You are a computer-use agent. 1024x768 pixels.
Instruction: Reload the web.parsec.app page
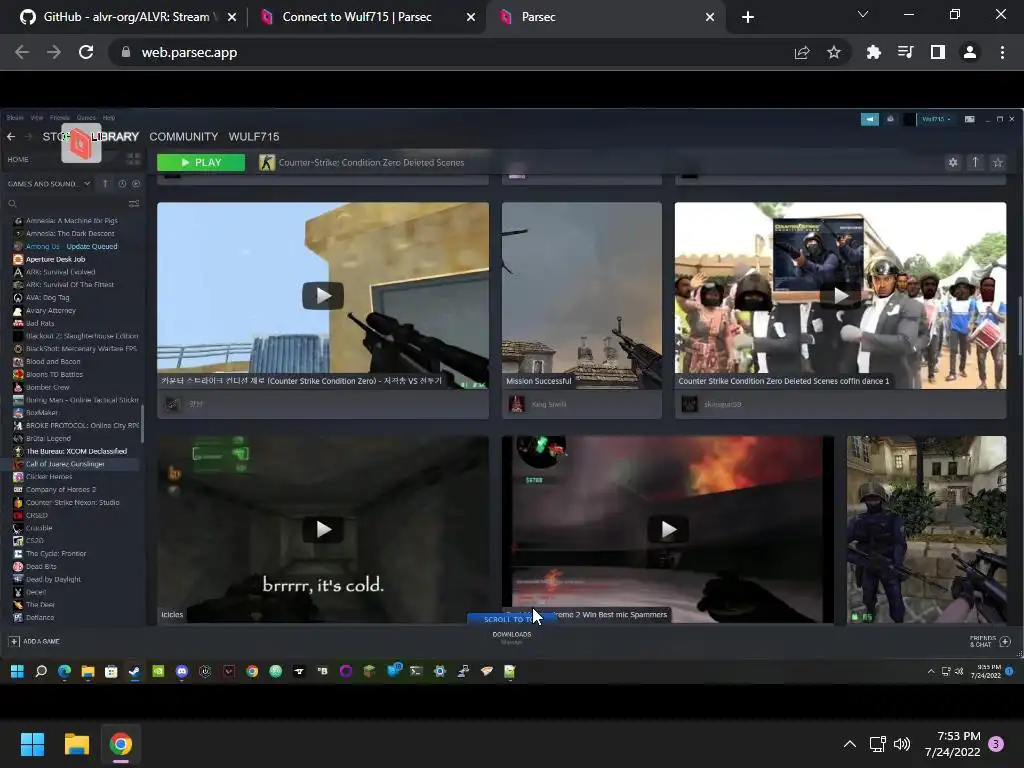[86, 52]
